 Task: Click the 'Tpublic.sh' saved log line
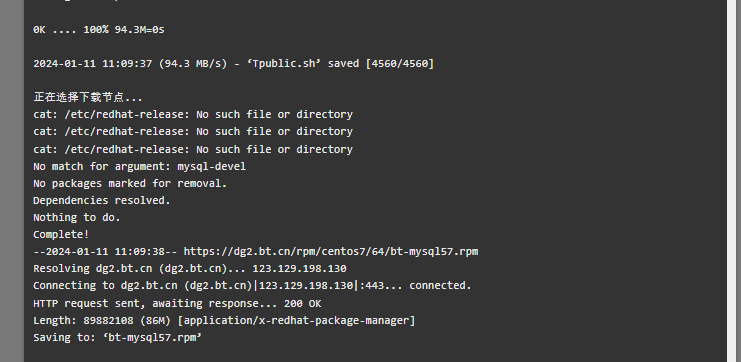click(x=233, y=63)
